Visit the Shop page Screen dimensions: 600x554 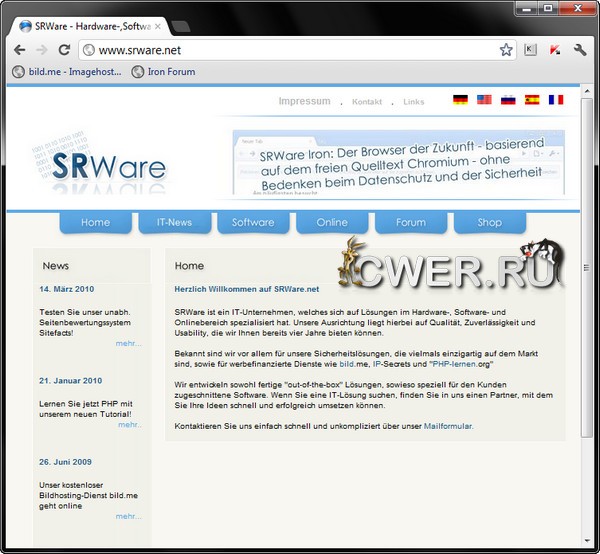pos(489,222)
